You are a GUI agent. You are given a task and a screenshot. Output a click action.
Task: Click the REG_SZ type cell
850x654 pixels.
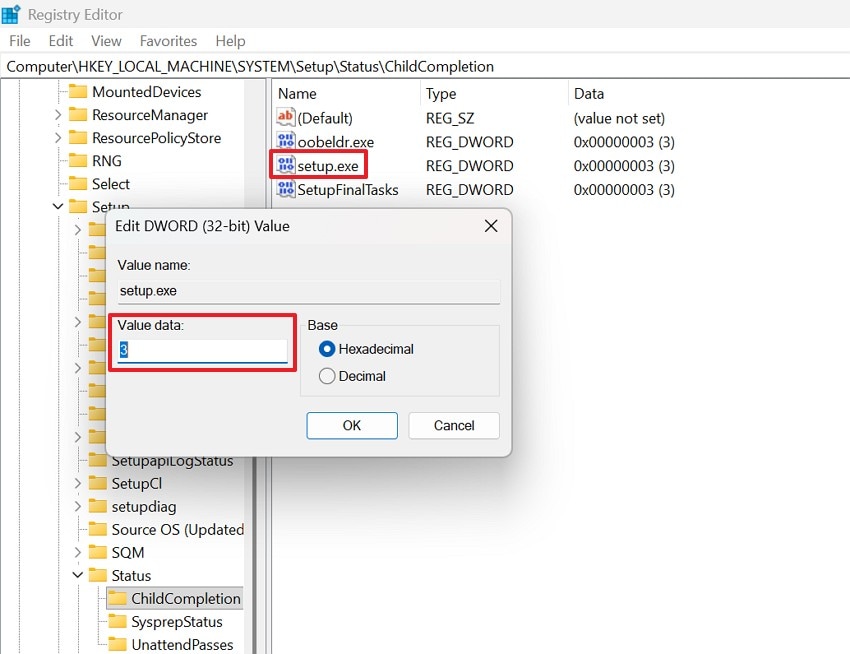[x=450, y=118]
